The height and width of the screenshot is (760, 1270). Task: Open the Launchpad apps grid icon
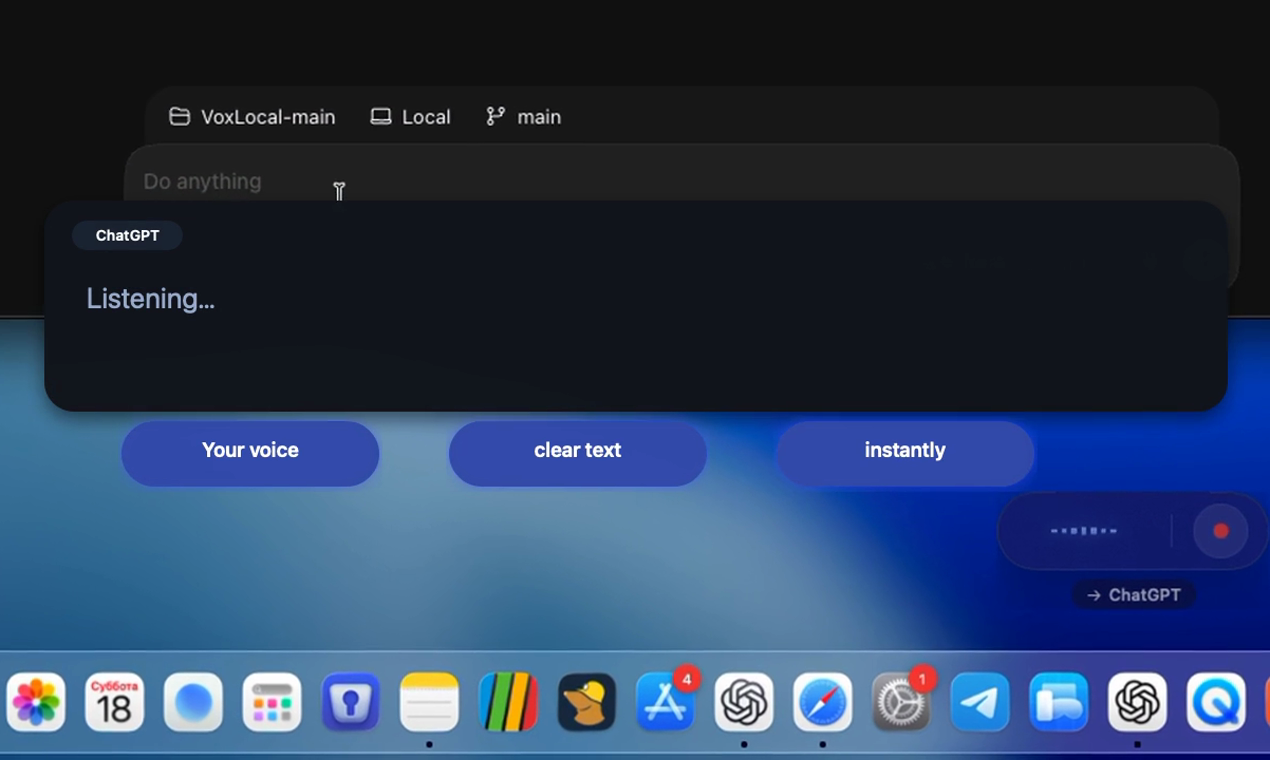(272, 702)
